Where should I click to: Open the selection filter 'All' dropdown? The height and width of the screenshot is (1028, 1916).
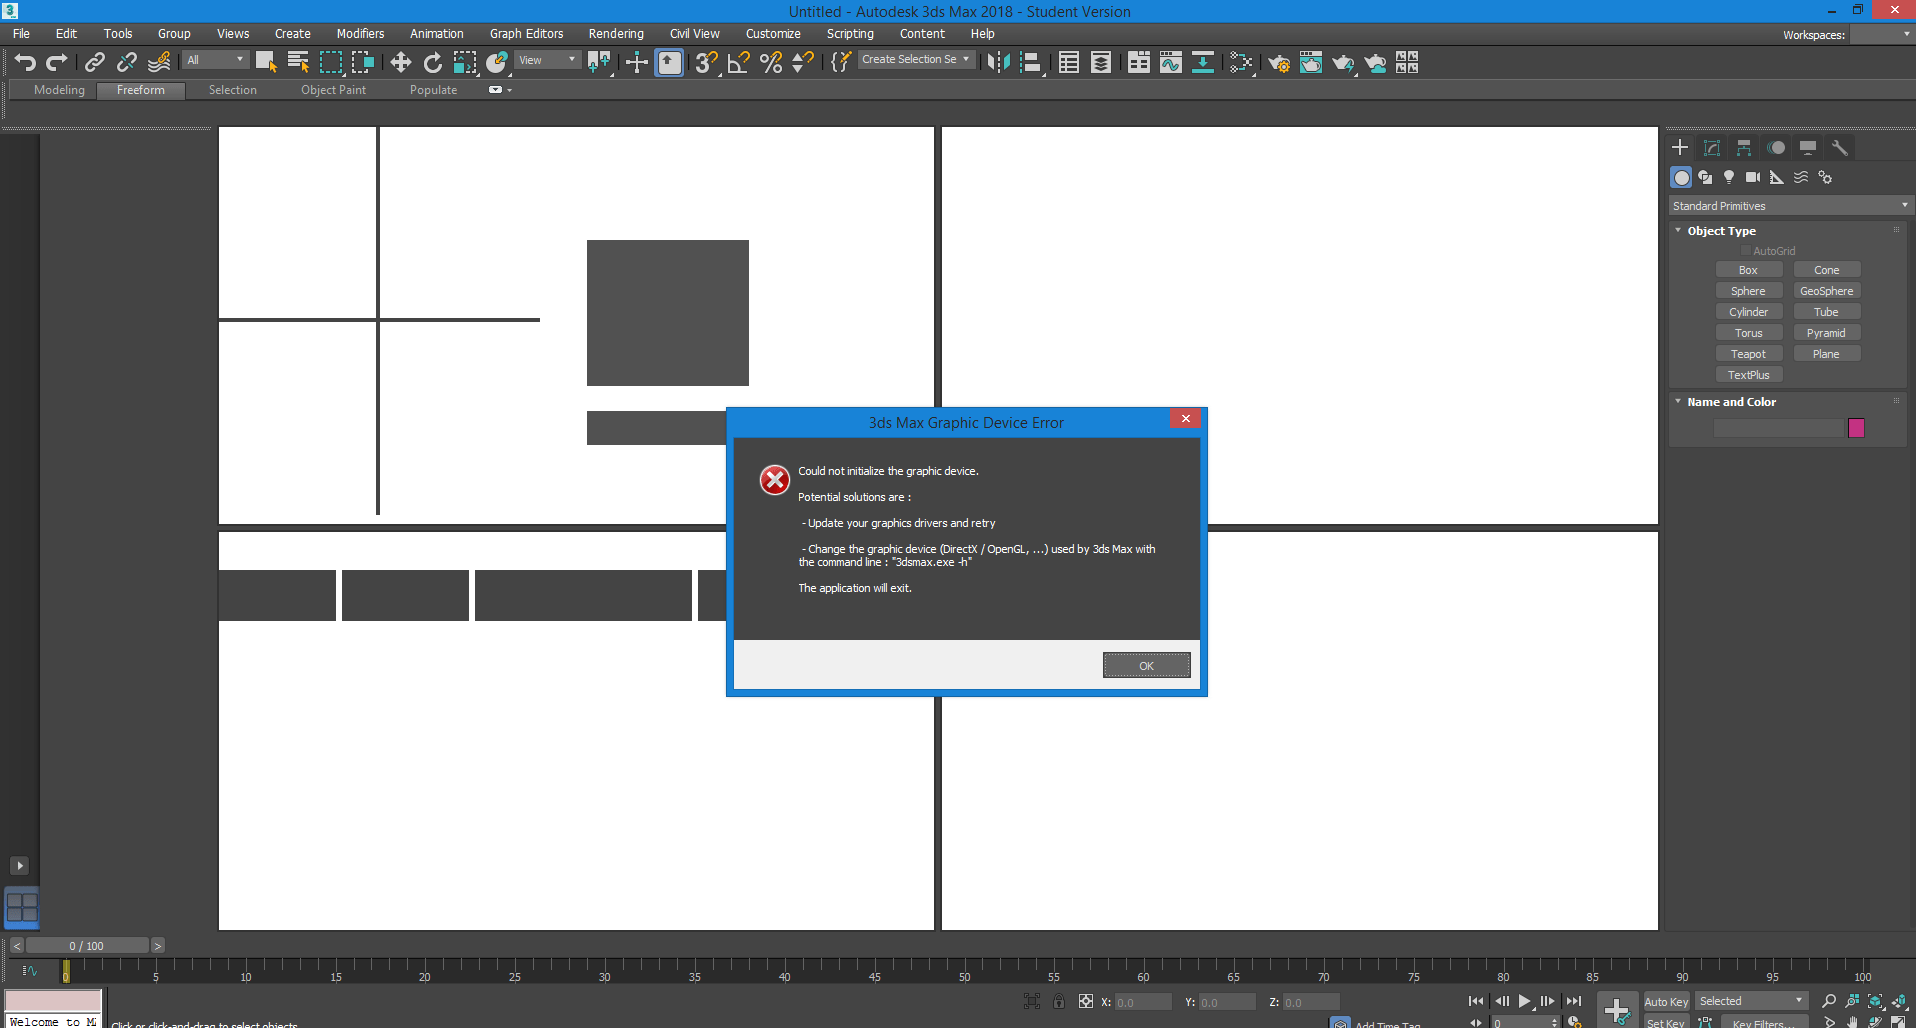tap(215, 60)
